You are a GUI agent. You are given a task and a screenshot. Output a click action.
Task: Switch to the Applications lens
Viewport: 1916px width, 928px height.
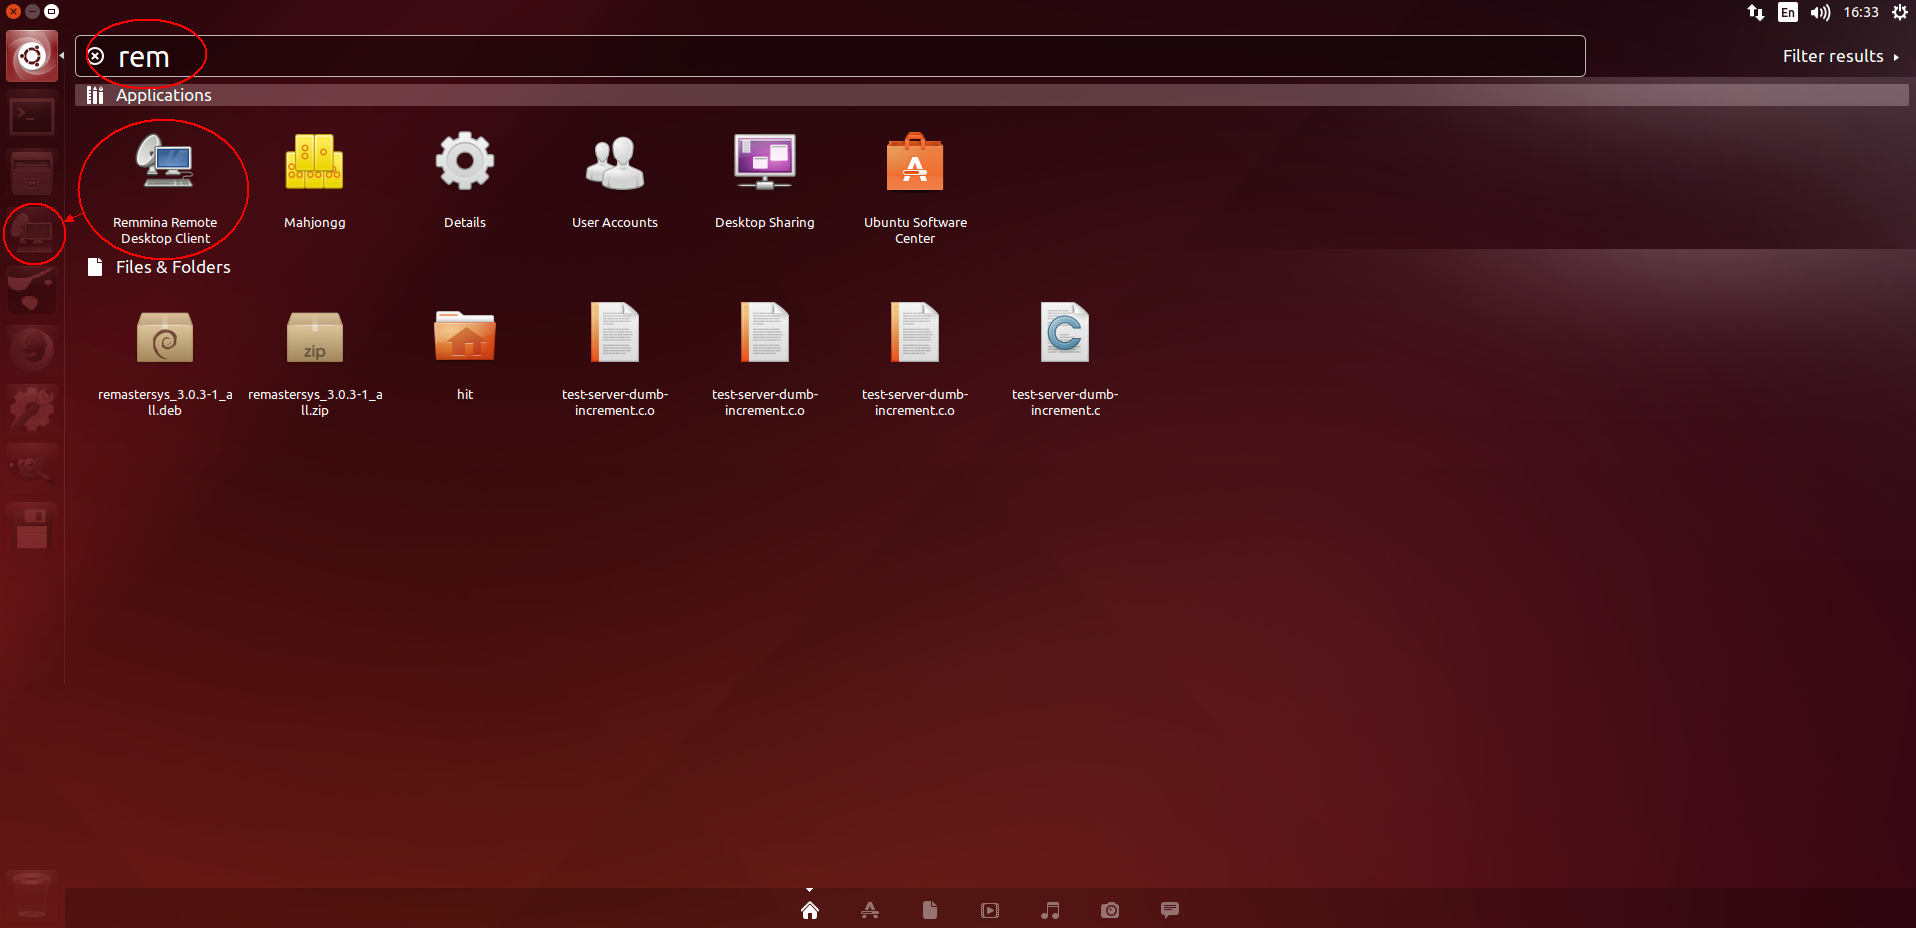click(x=870, y=910)
